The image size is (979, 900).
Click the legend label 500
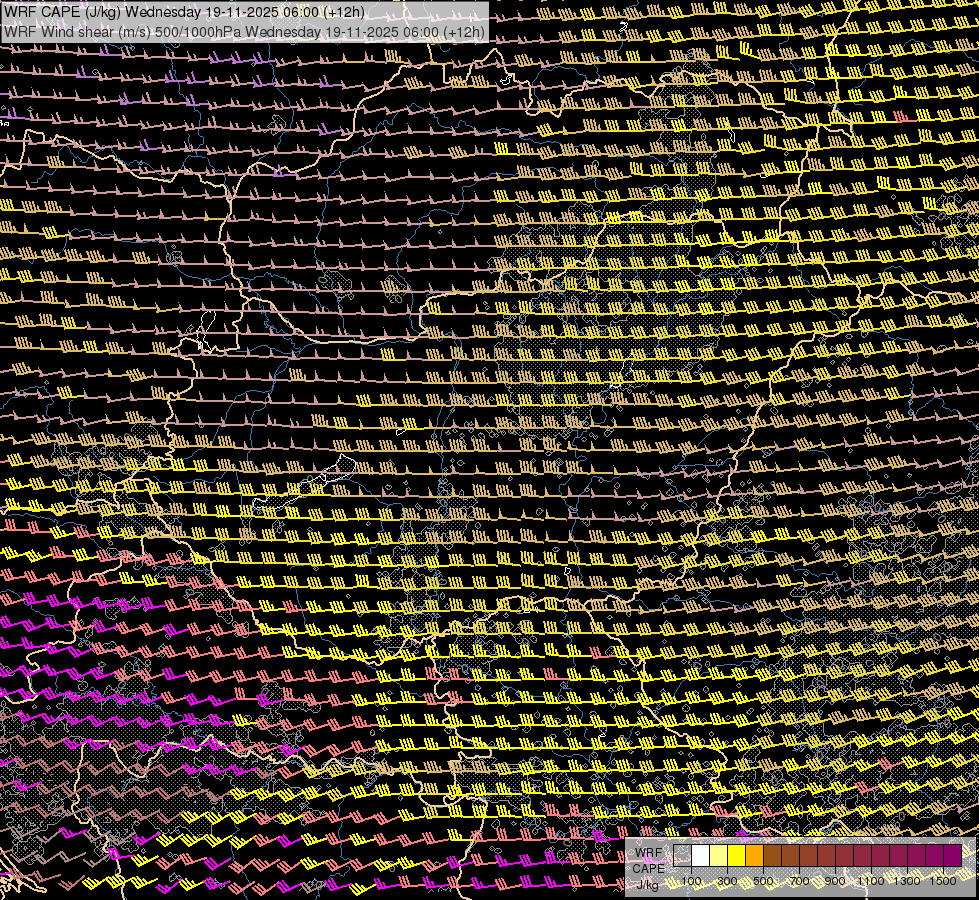(x=763, y=881)
